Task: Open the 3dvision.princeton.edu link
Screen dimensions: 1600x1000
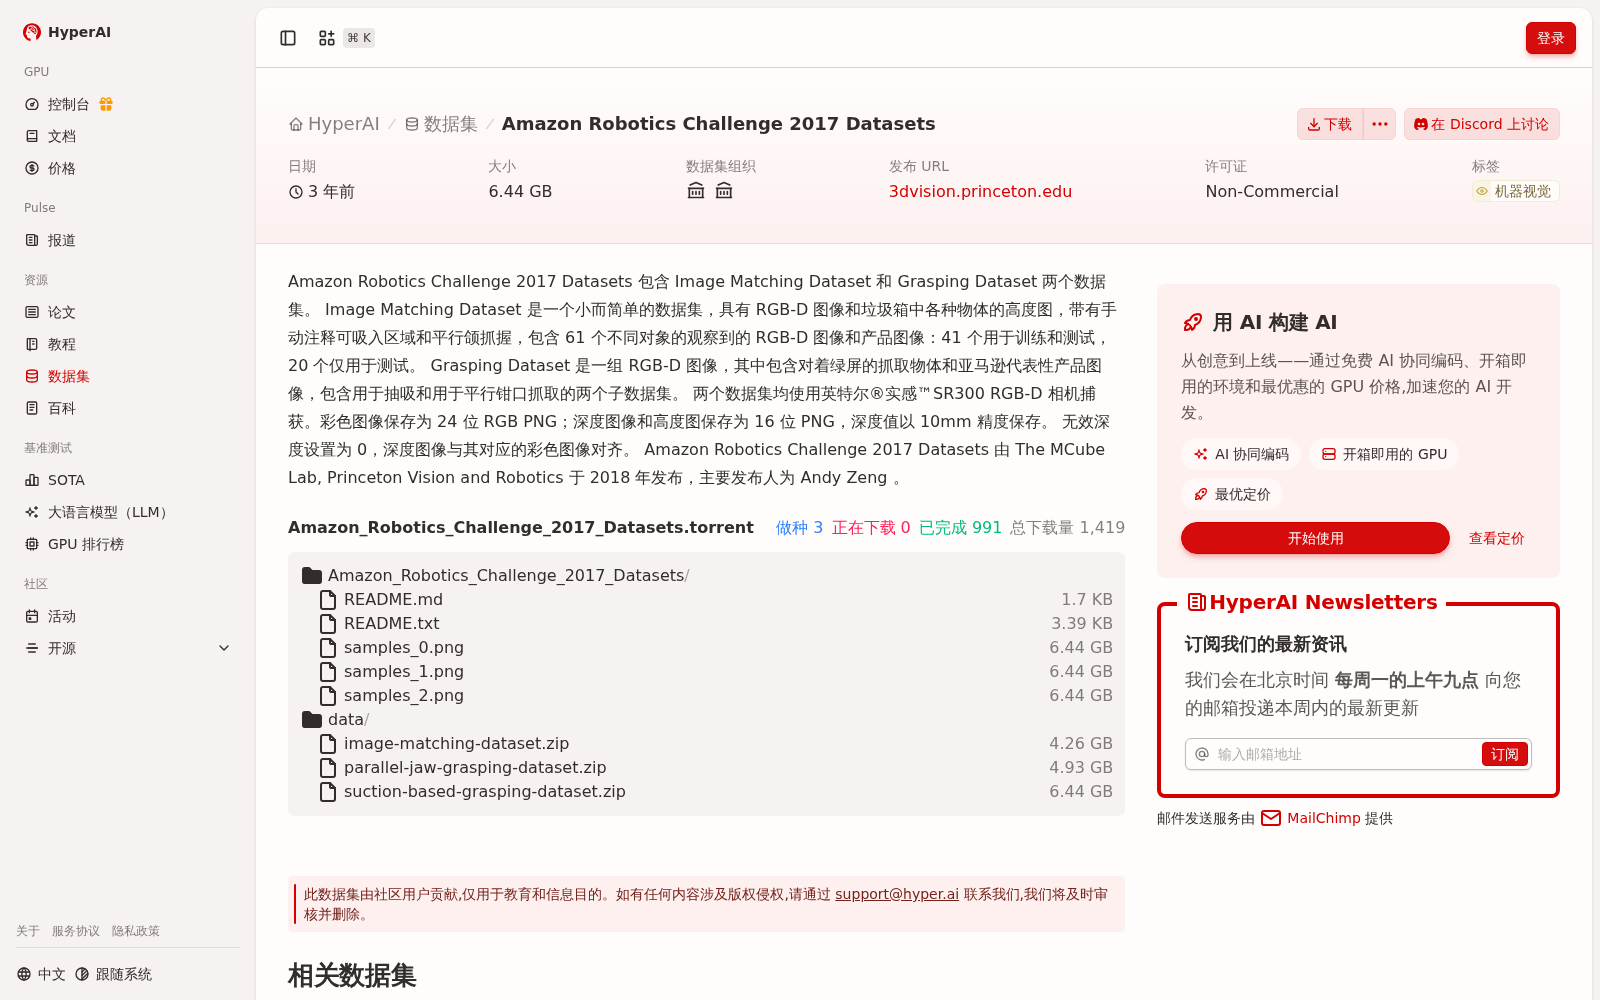Action: (980, 191)
